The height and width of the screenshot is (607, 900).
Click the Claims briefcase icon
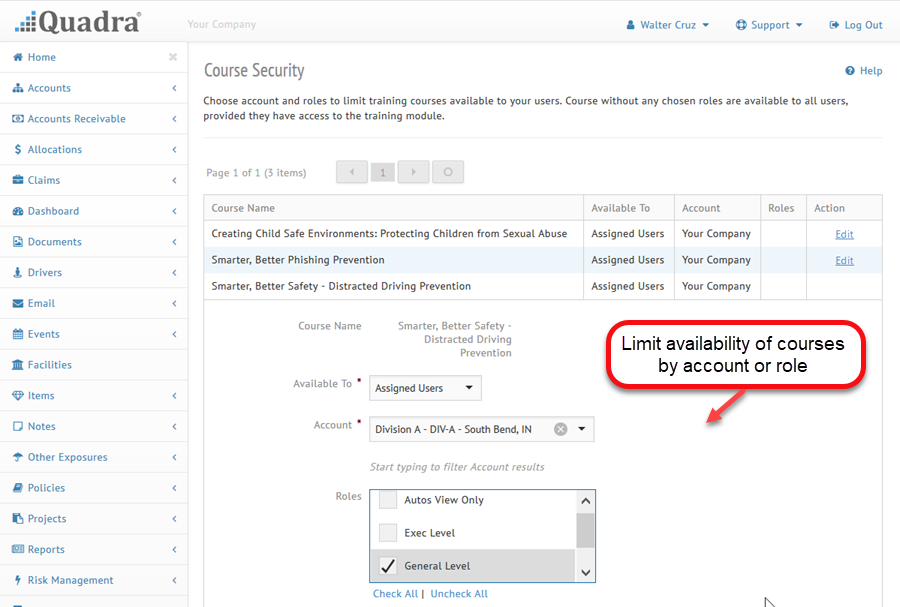click(18, 181)
